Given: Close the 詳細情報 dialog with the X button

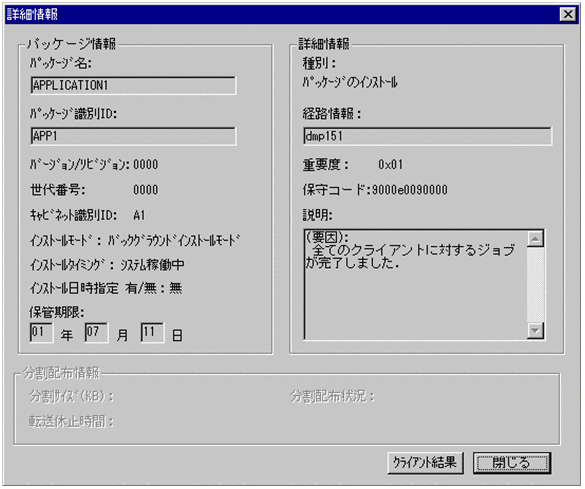Looking at the screenshot, I should pyautogui.click(x=568, y=15).
